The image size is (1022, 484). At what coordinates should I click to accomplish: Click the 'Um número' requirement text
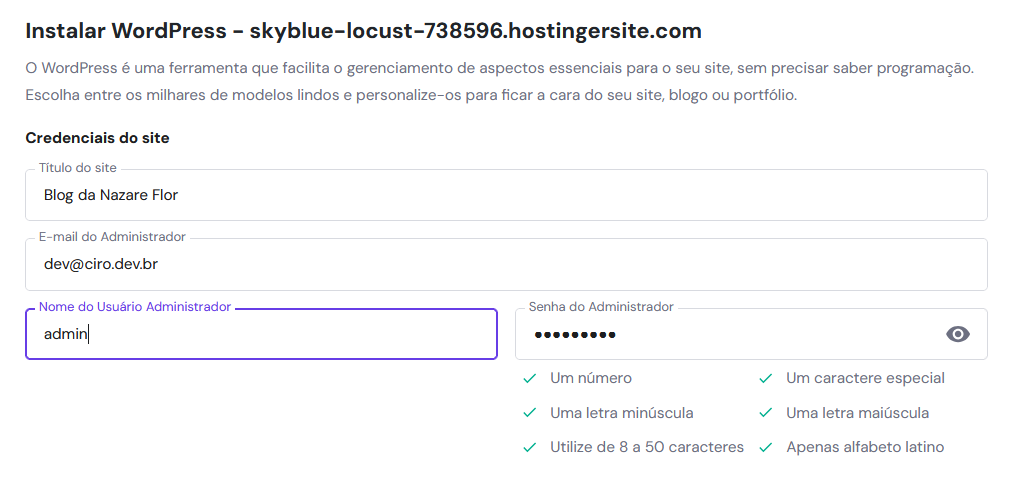591,378
